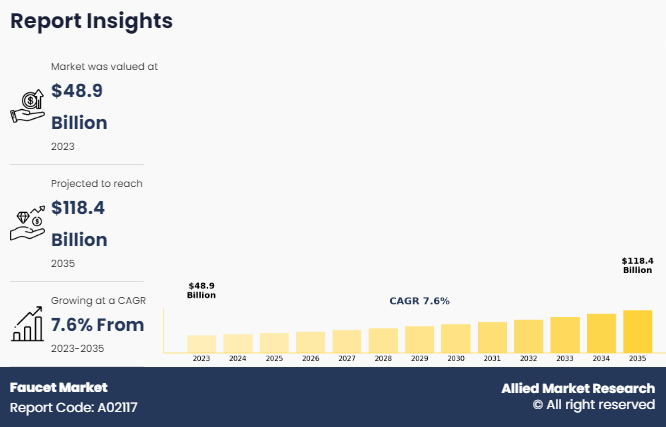The width and height of the screenshot is (666, 427).
Task: Click the $118.4 Billion label above chart
Action: coord(637,265)
